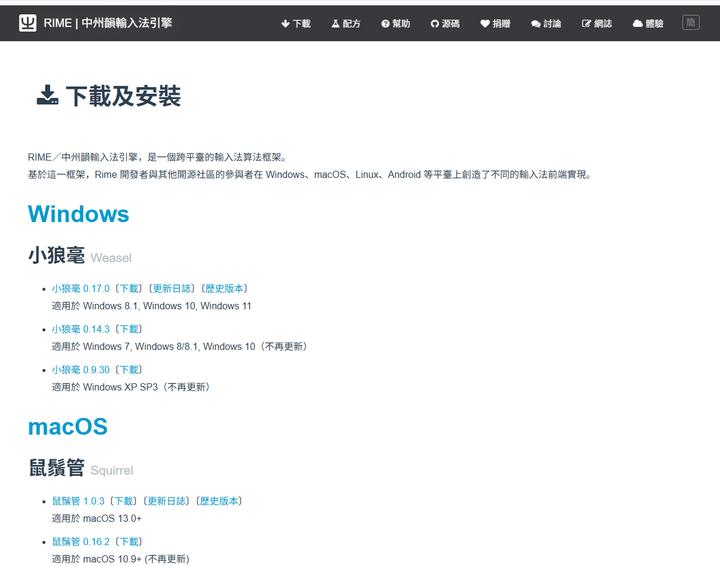The image size is (720, 566).
Task: Open 幫助 nav item with the question mark icon
Action: point(396,23)
